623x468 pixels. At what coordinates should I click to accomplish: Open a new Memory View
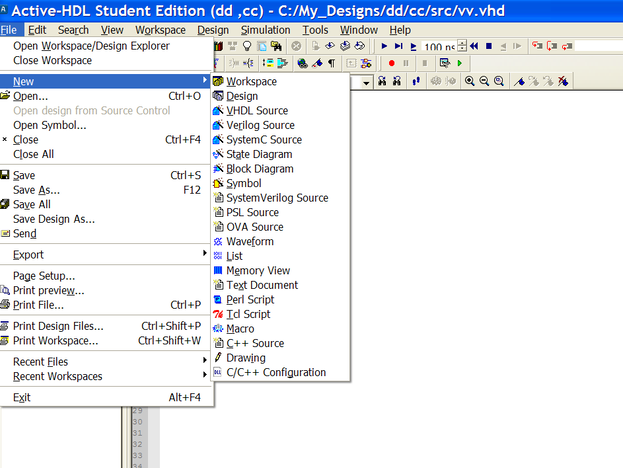coord(281,271)
